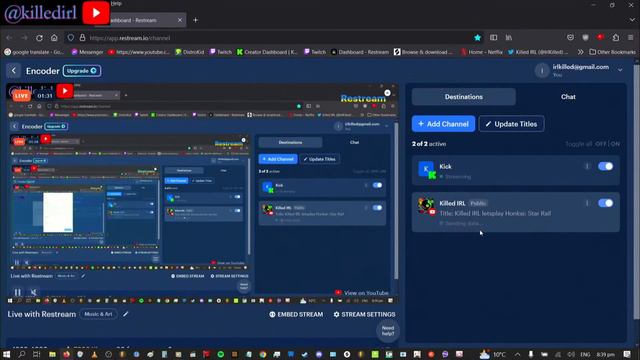Screen dimensions: 640x360
Task: Show hidden system tray icons
Action: [x=517, y=354]
